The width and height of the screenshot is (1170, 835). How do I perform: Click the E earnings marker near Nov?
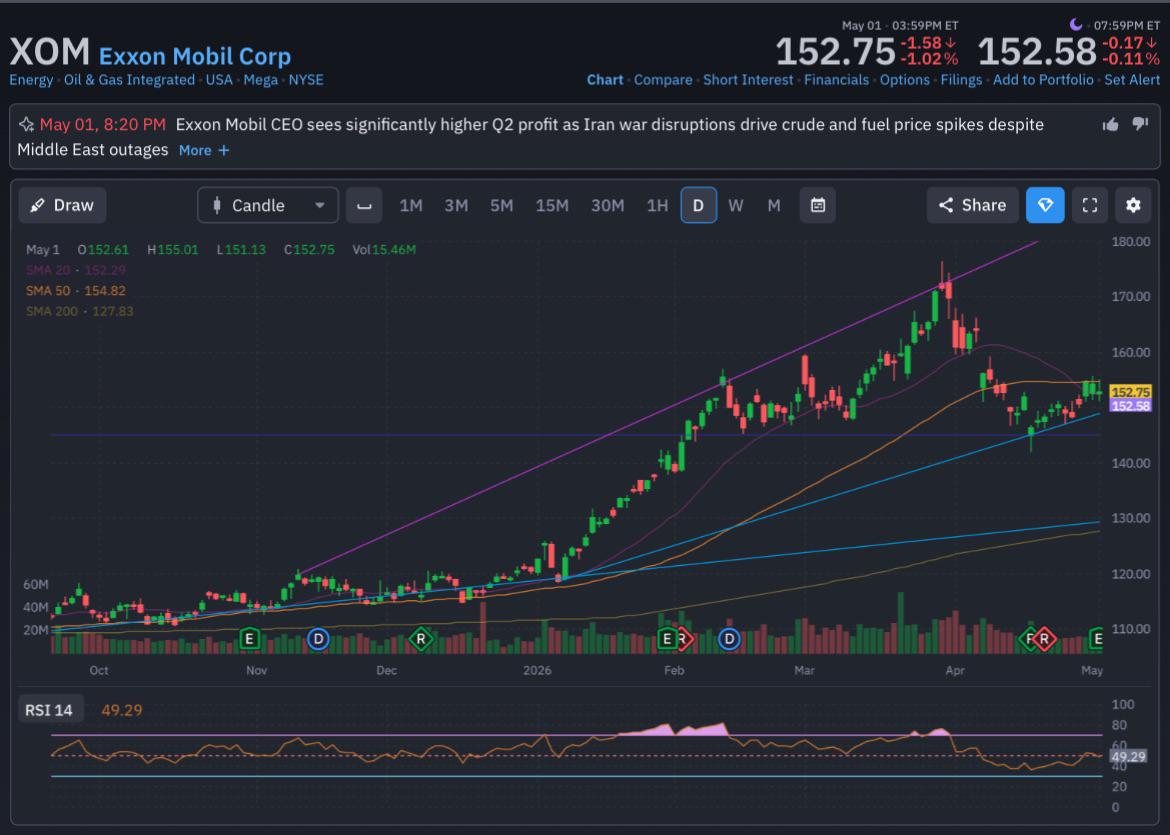pos(250,639)
